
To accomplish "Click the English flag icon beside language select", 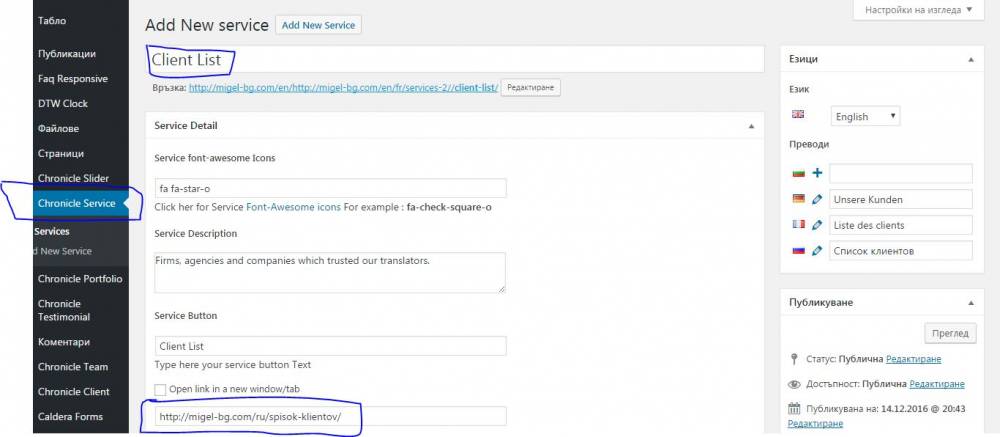I will tap(798, 114).
